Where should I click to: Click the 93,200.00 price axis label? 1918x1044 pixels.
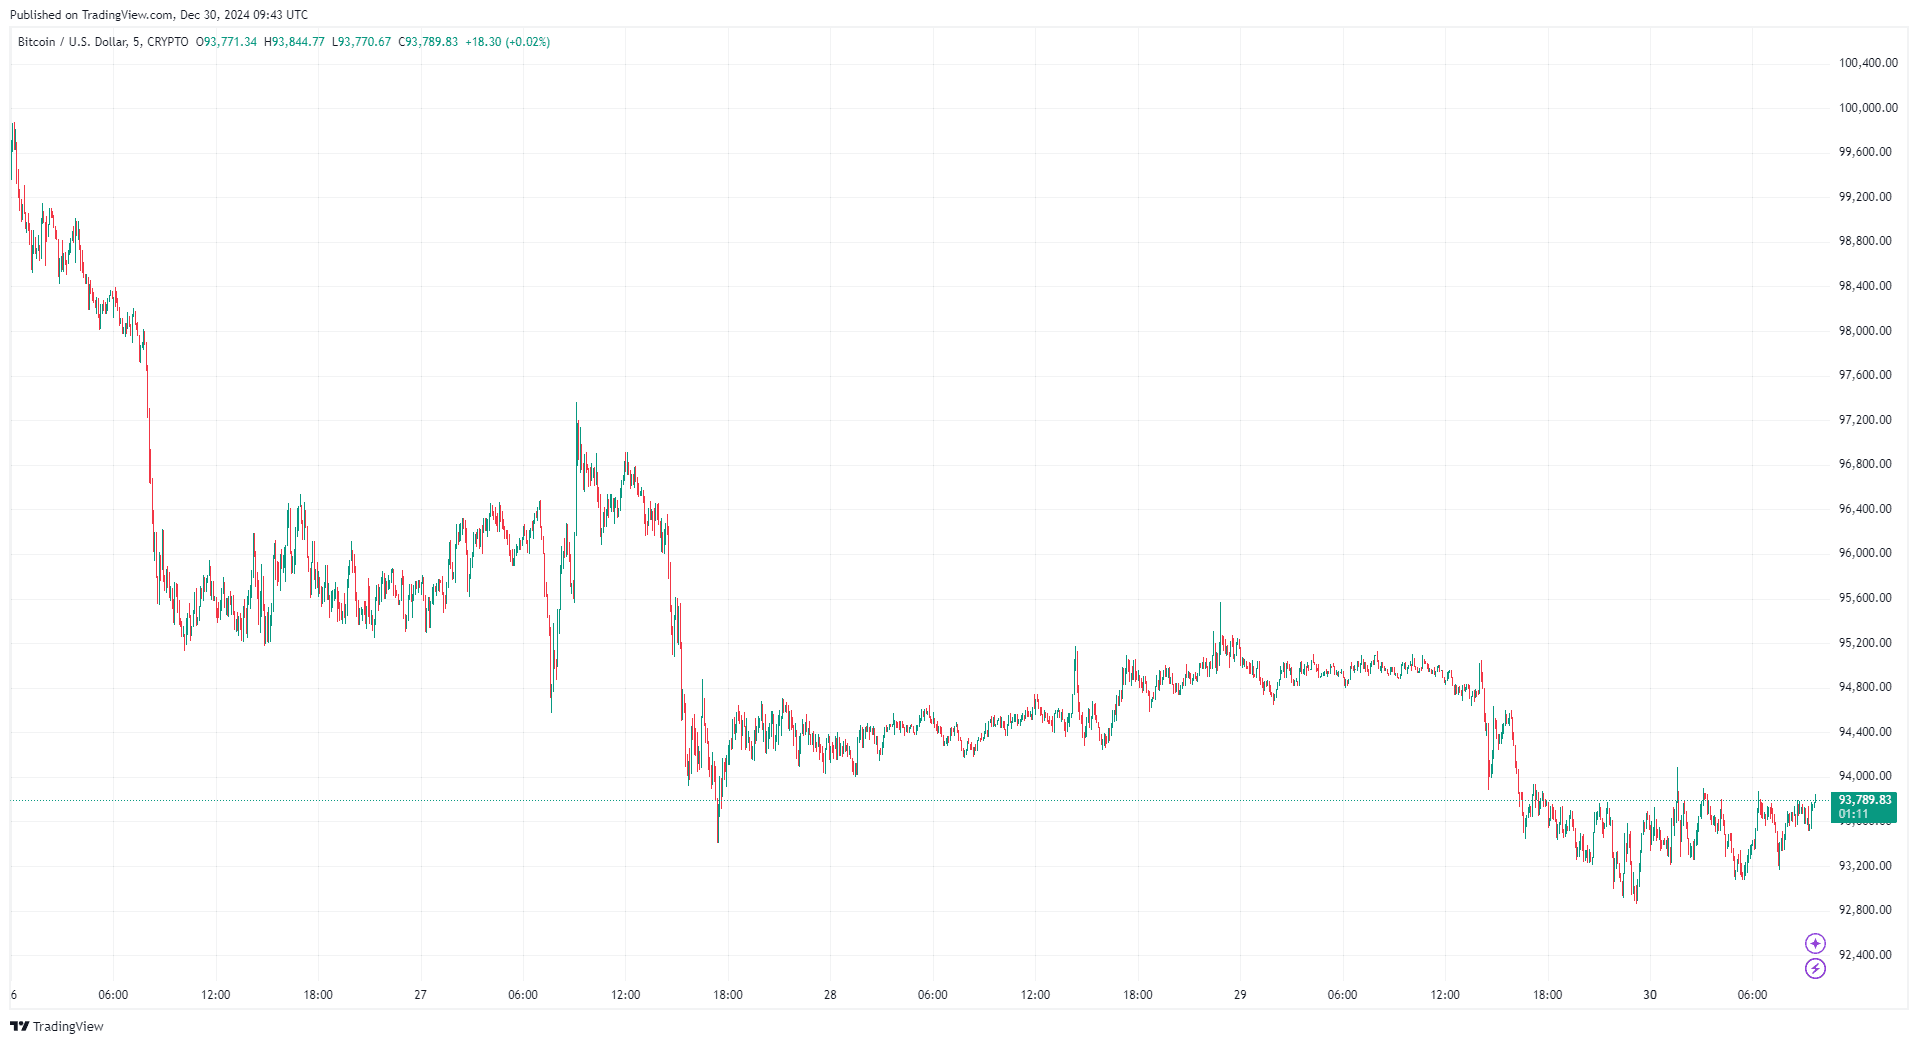tap(1865, 866)
